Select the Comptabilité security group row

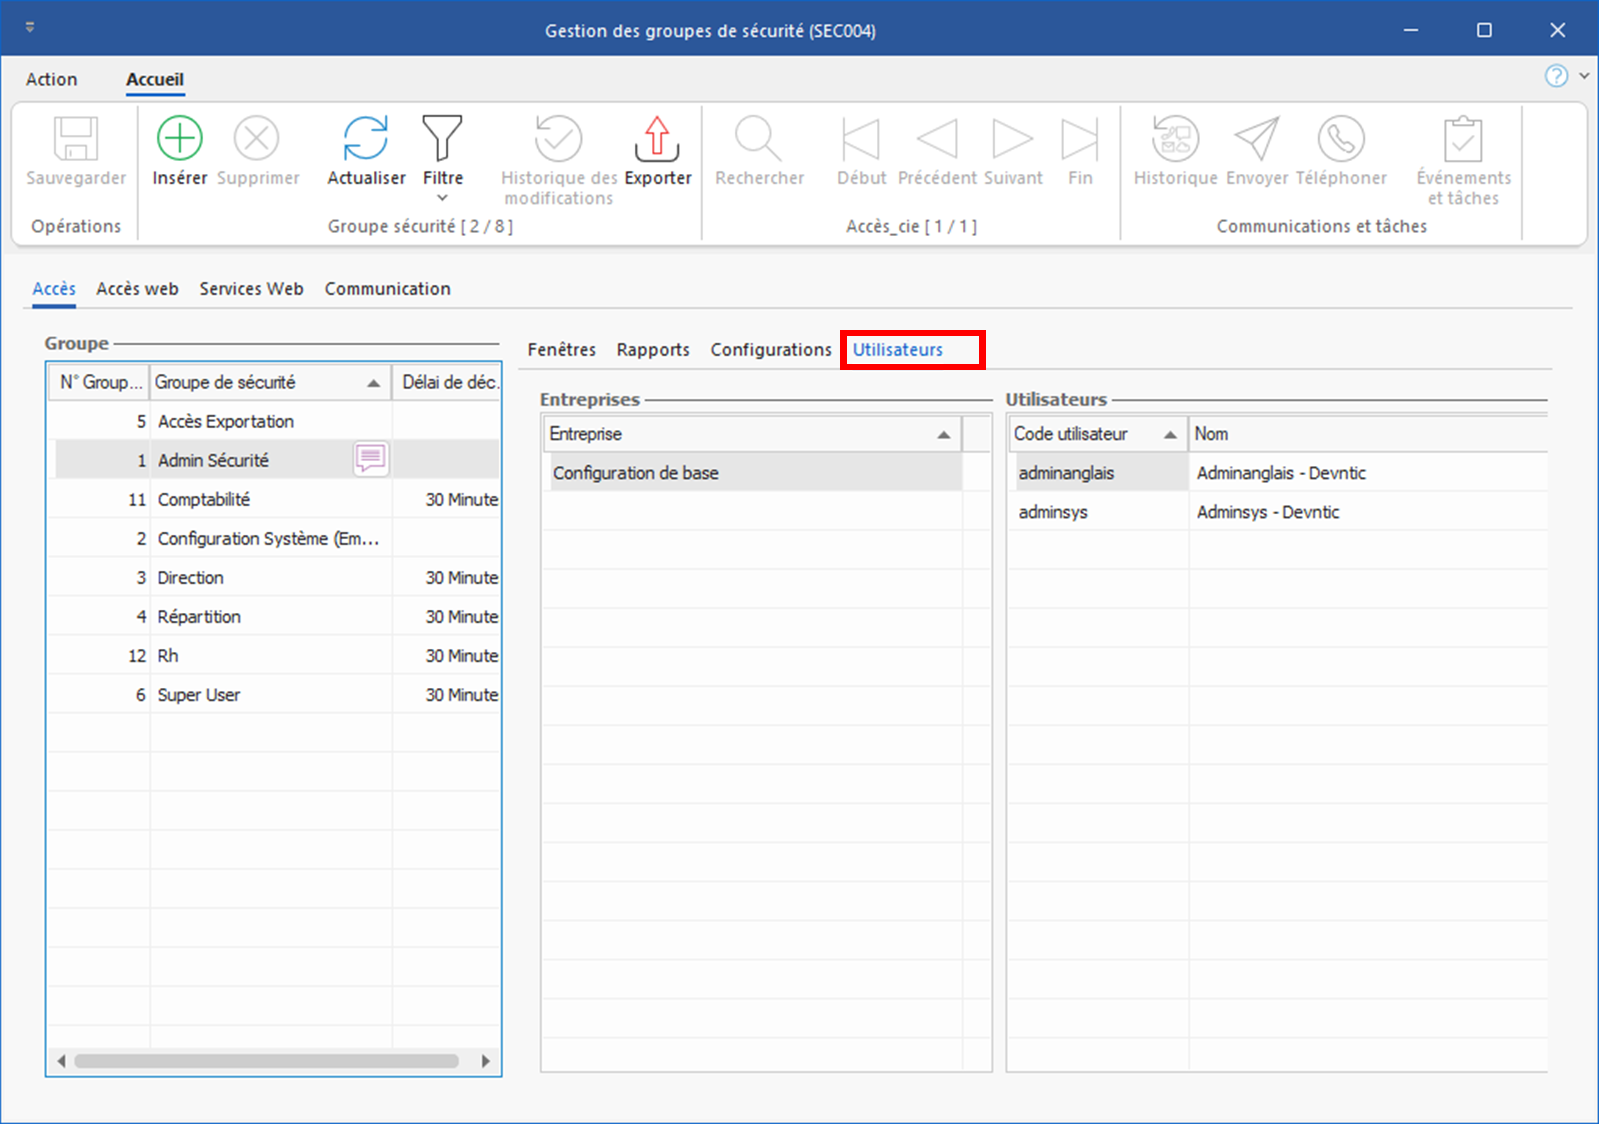coord(204,499)
